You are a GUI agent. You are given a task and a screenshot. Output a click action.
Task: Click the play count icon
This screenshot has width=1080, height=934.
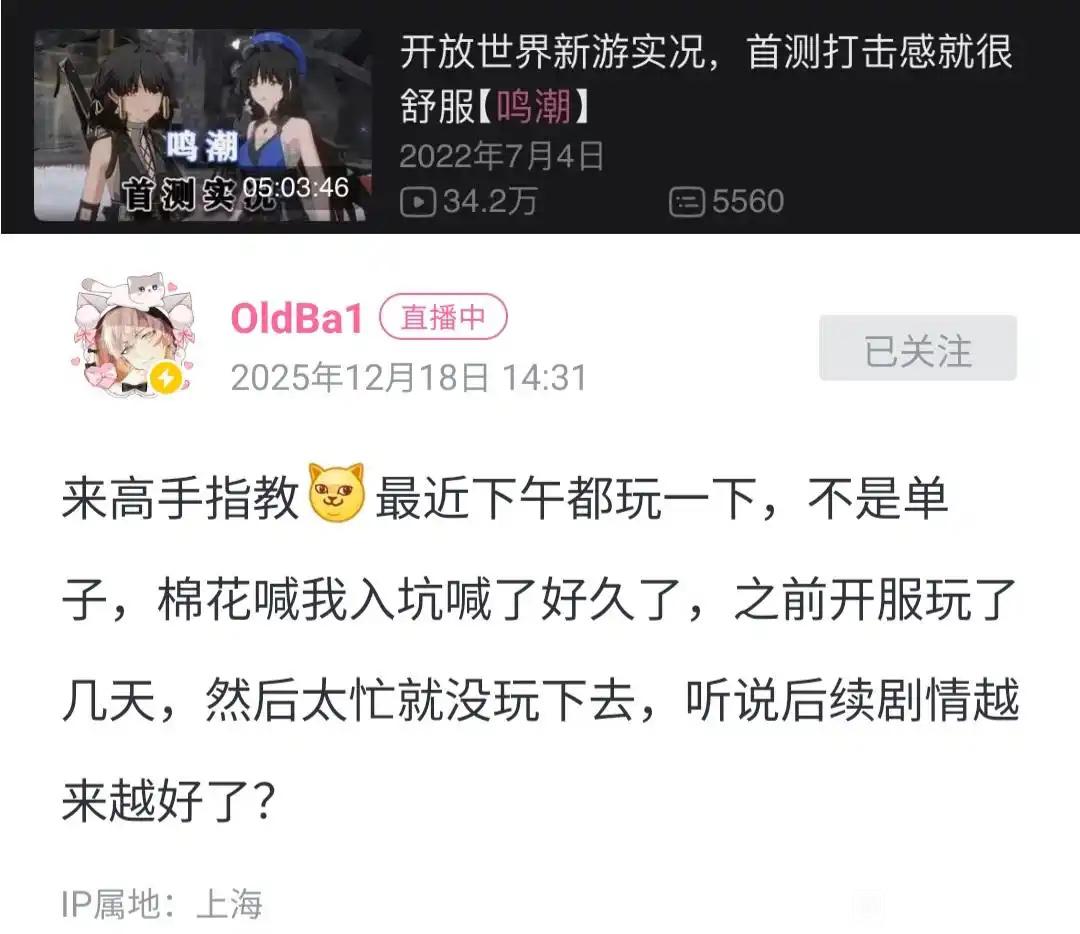pos(417,203)
